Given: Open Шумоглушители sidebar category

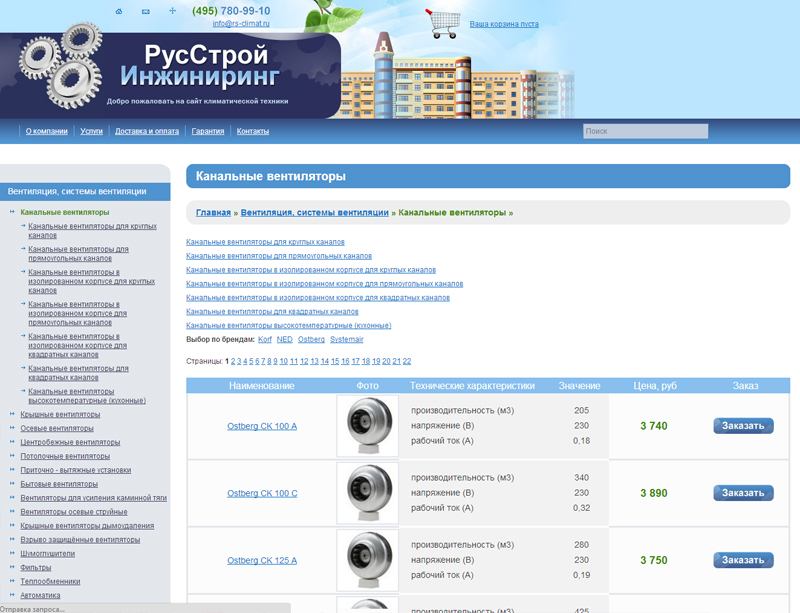Looking at the screenshot, I should click(x=48, y=553).
